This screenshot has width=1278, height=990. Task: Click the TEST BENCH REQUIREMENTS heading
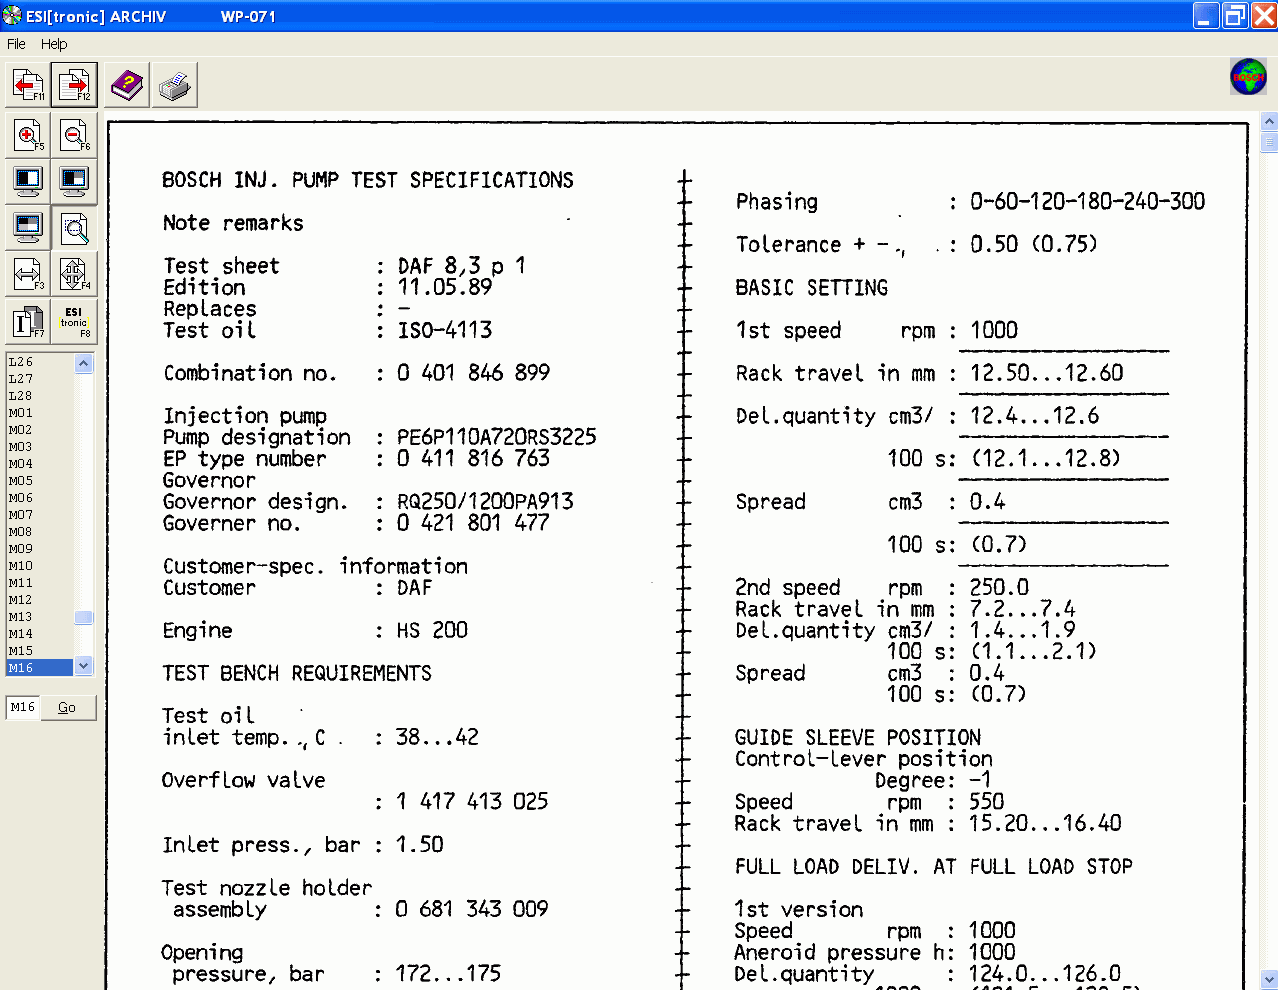point(297,673)
